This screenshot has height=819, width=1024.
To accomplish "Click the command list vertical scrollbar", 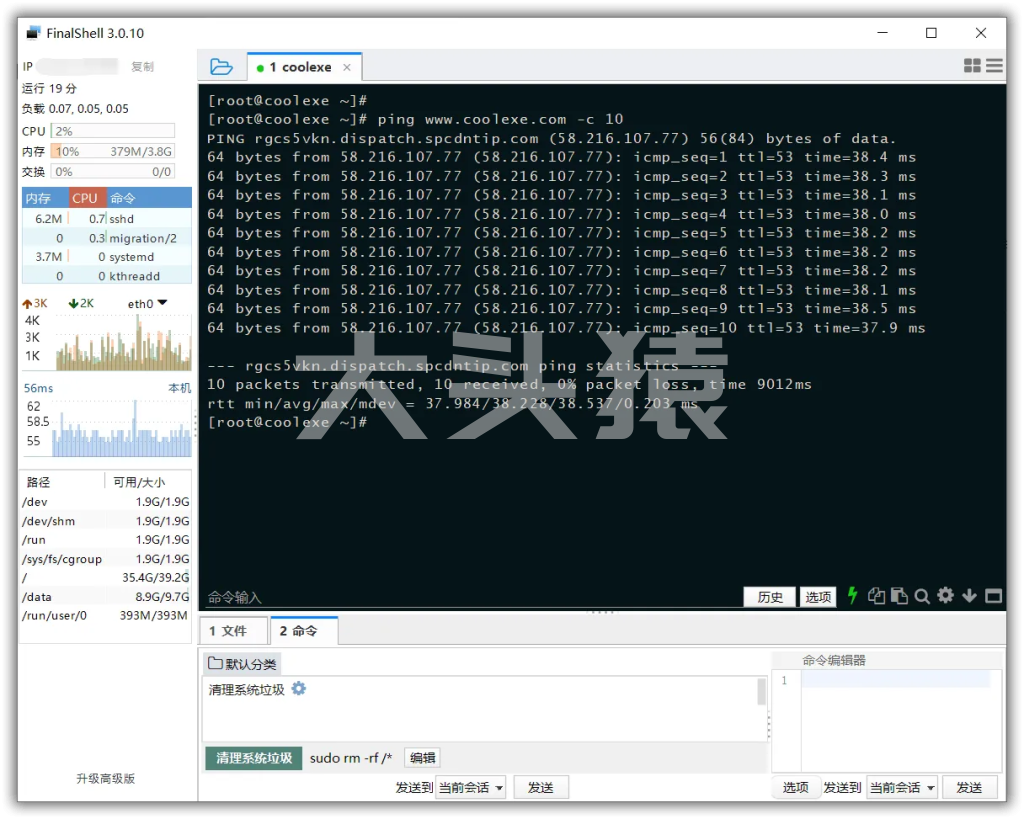I will pos(761,692).
